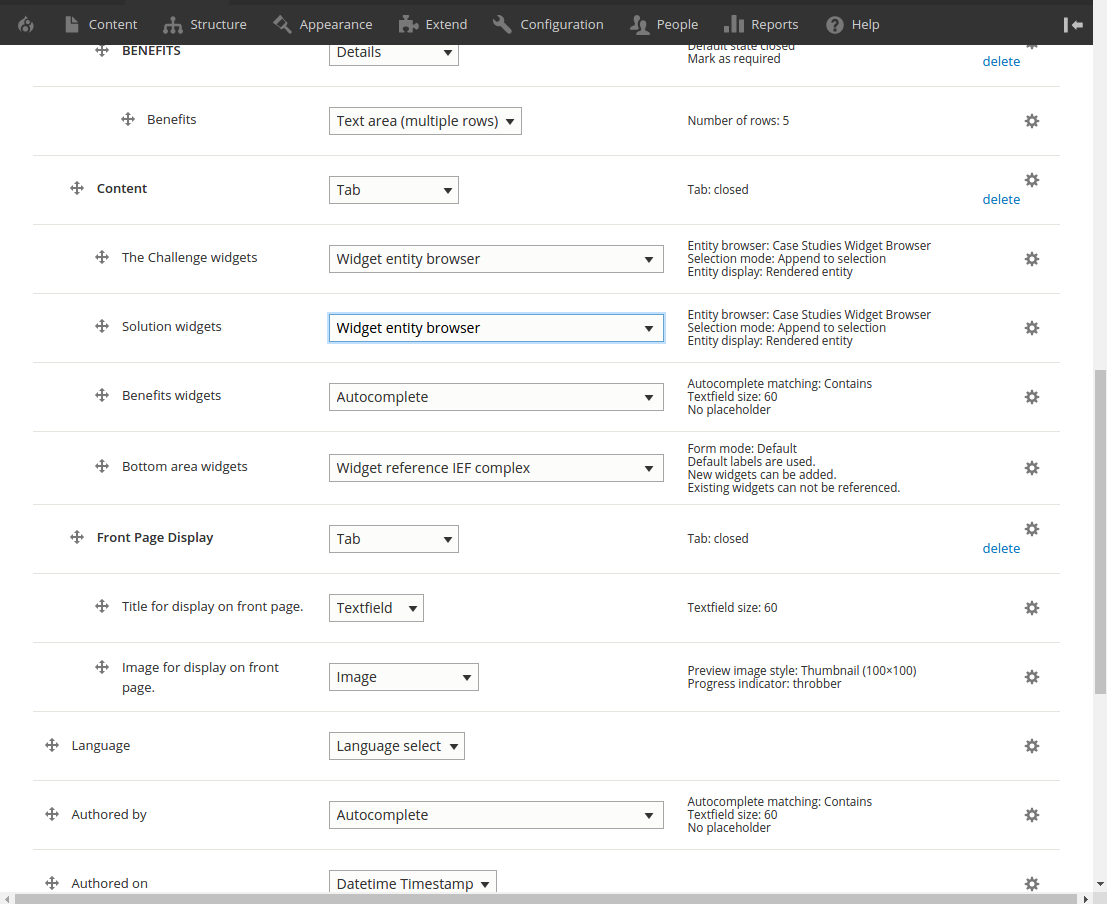The width and height of the screenshot is (1107, 904).
Task: Open Textfield widget dropdown
Action: click(x=376, y=608)
